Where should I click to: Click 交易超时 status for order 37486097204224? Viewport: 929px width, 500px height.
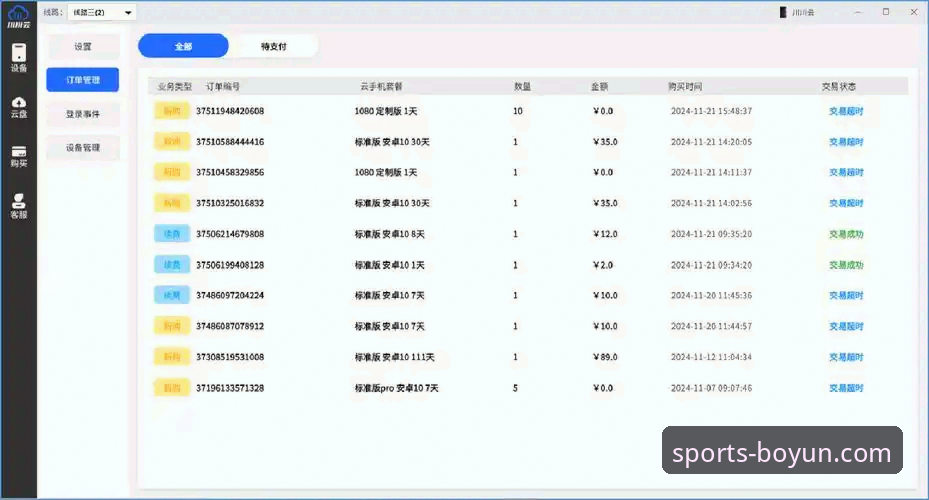pyautogui.click(x=846, y=295)
